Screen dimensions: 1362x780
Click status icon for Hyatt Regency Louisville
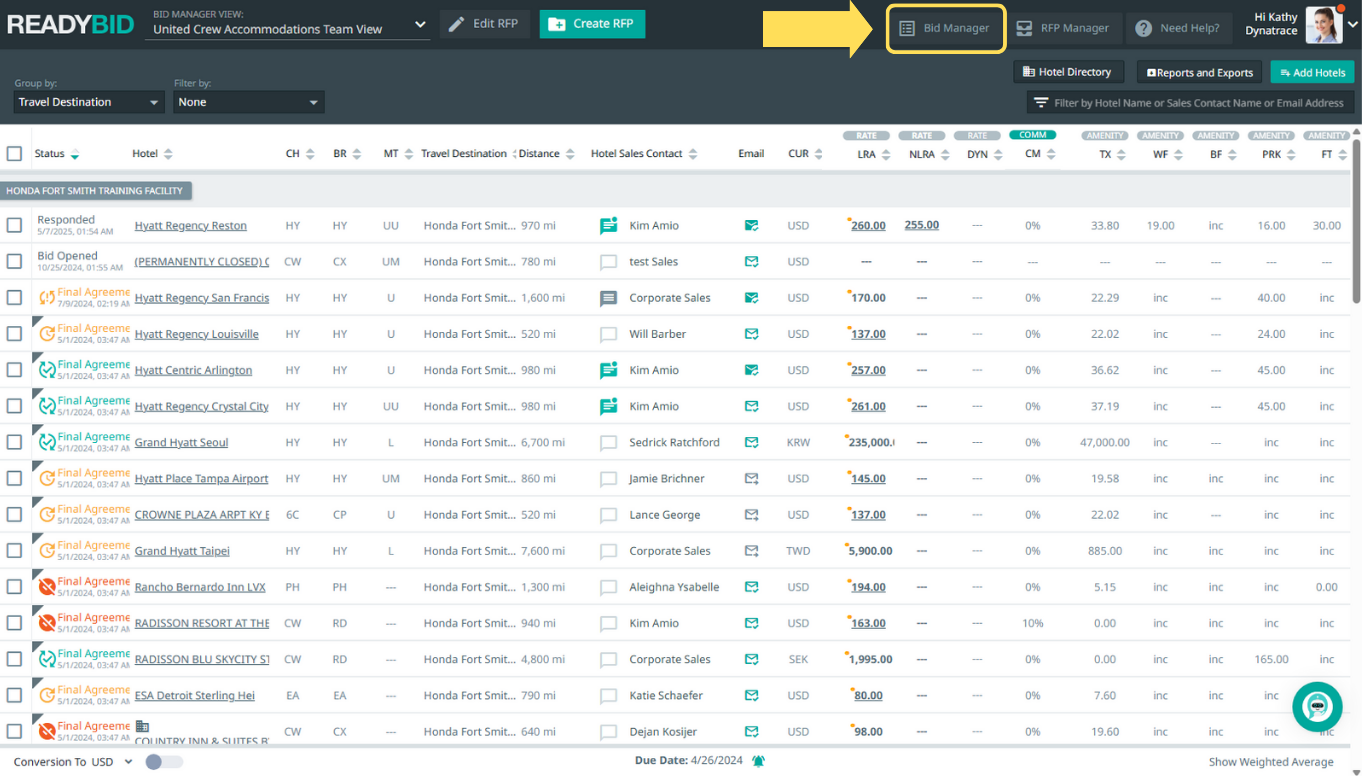(47, 334)
